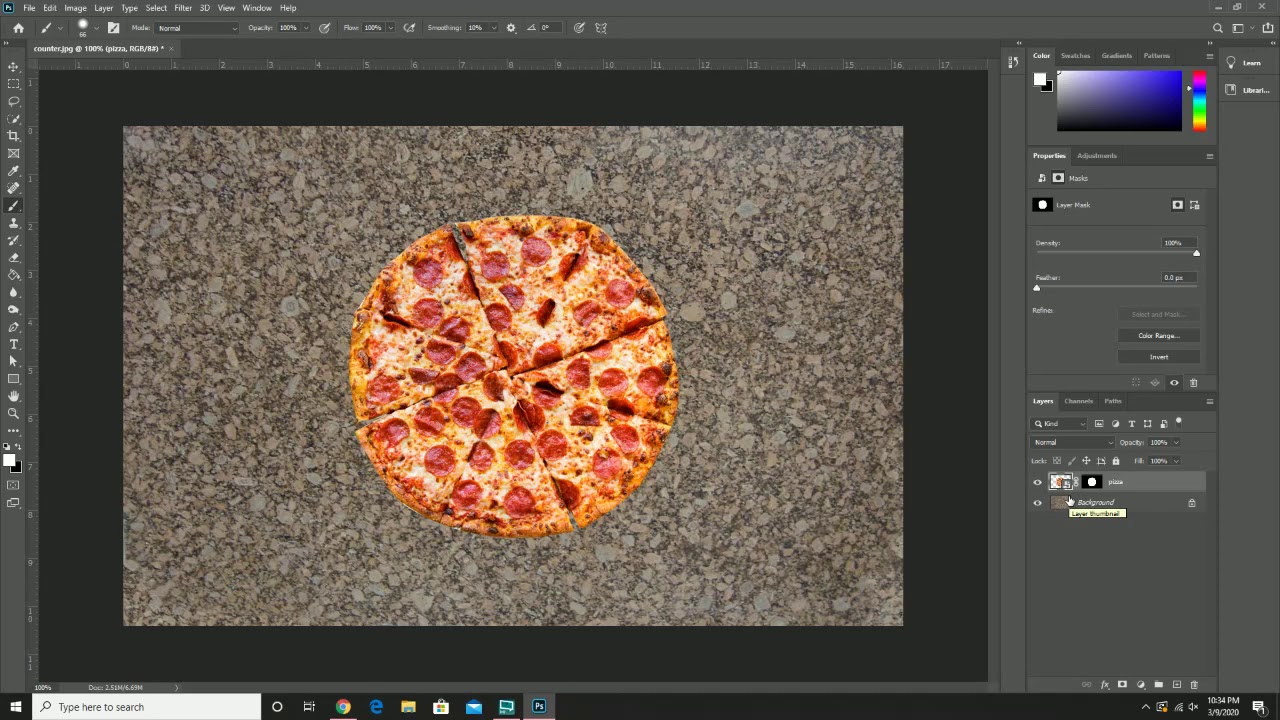This screenshot has width=1280, height=720.
Task: Toggle lock all for the layer
Action: (1116, 461)
